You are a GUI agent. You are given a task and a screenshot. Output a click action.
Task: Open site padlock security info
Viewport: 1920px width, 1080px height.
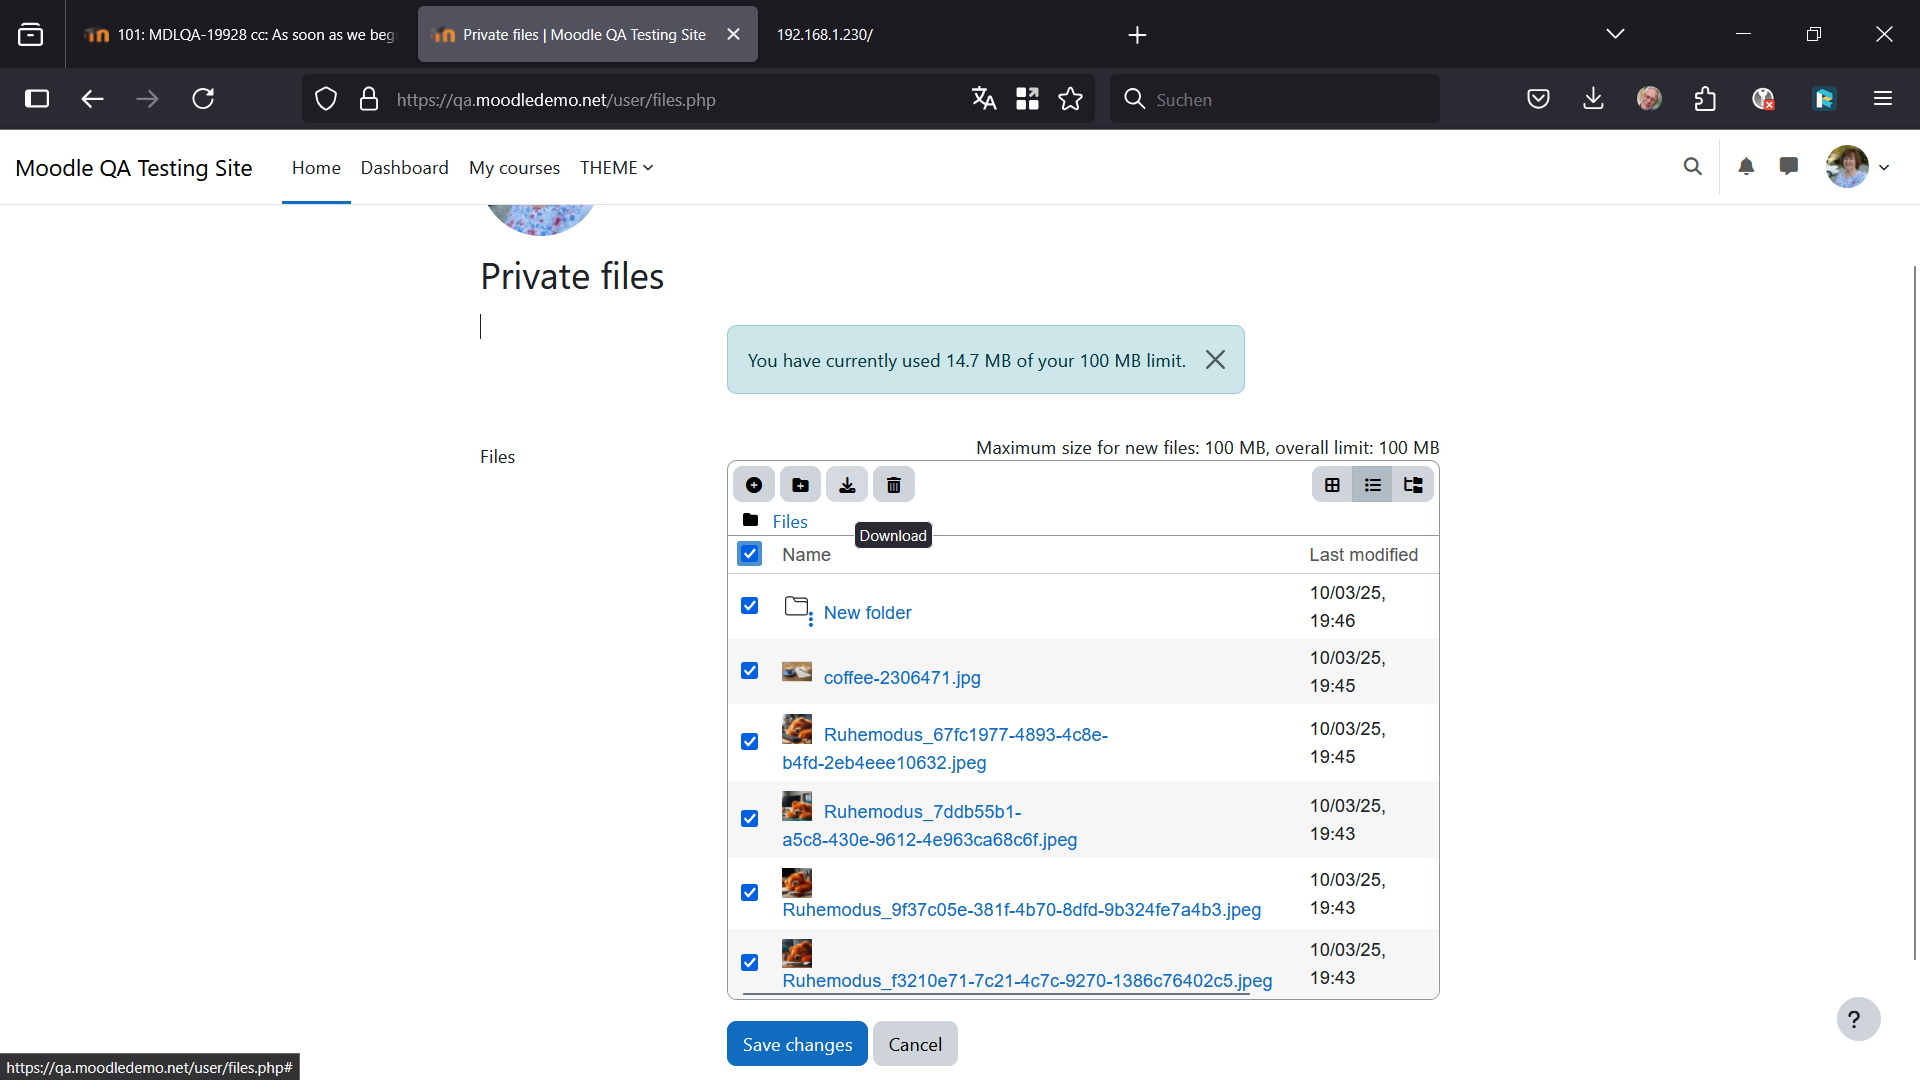(369, 99)
